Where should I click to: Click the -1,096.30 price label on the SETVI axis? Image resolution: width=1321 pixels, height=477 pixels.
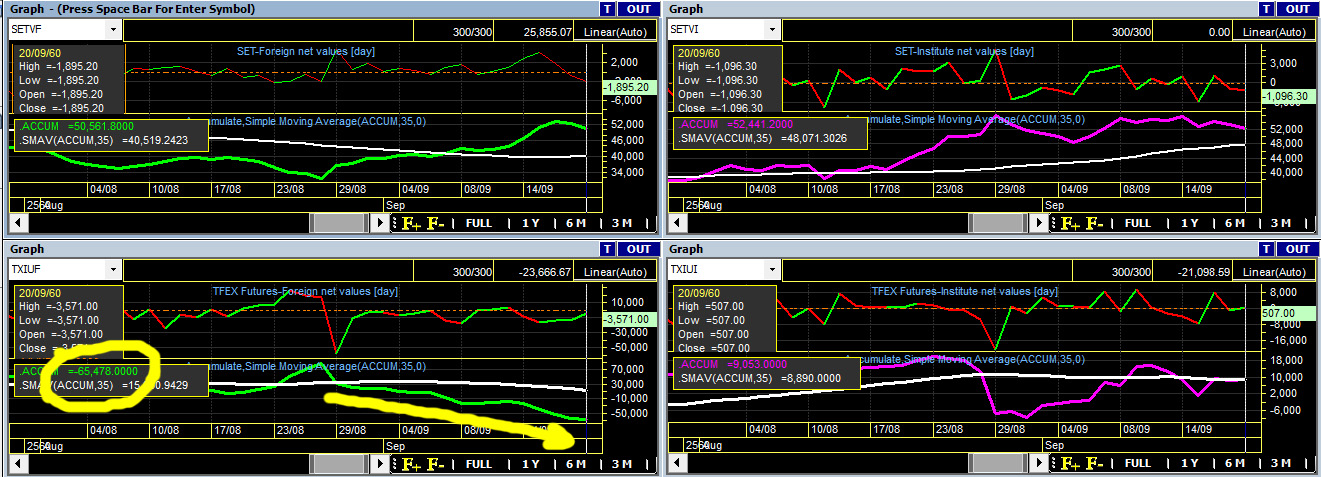tap(1288, 95)
